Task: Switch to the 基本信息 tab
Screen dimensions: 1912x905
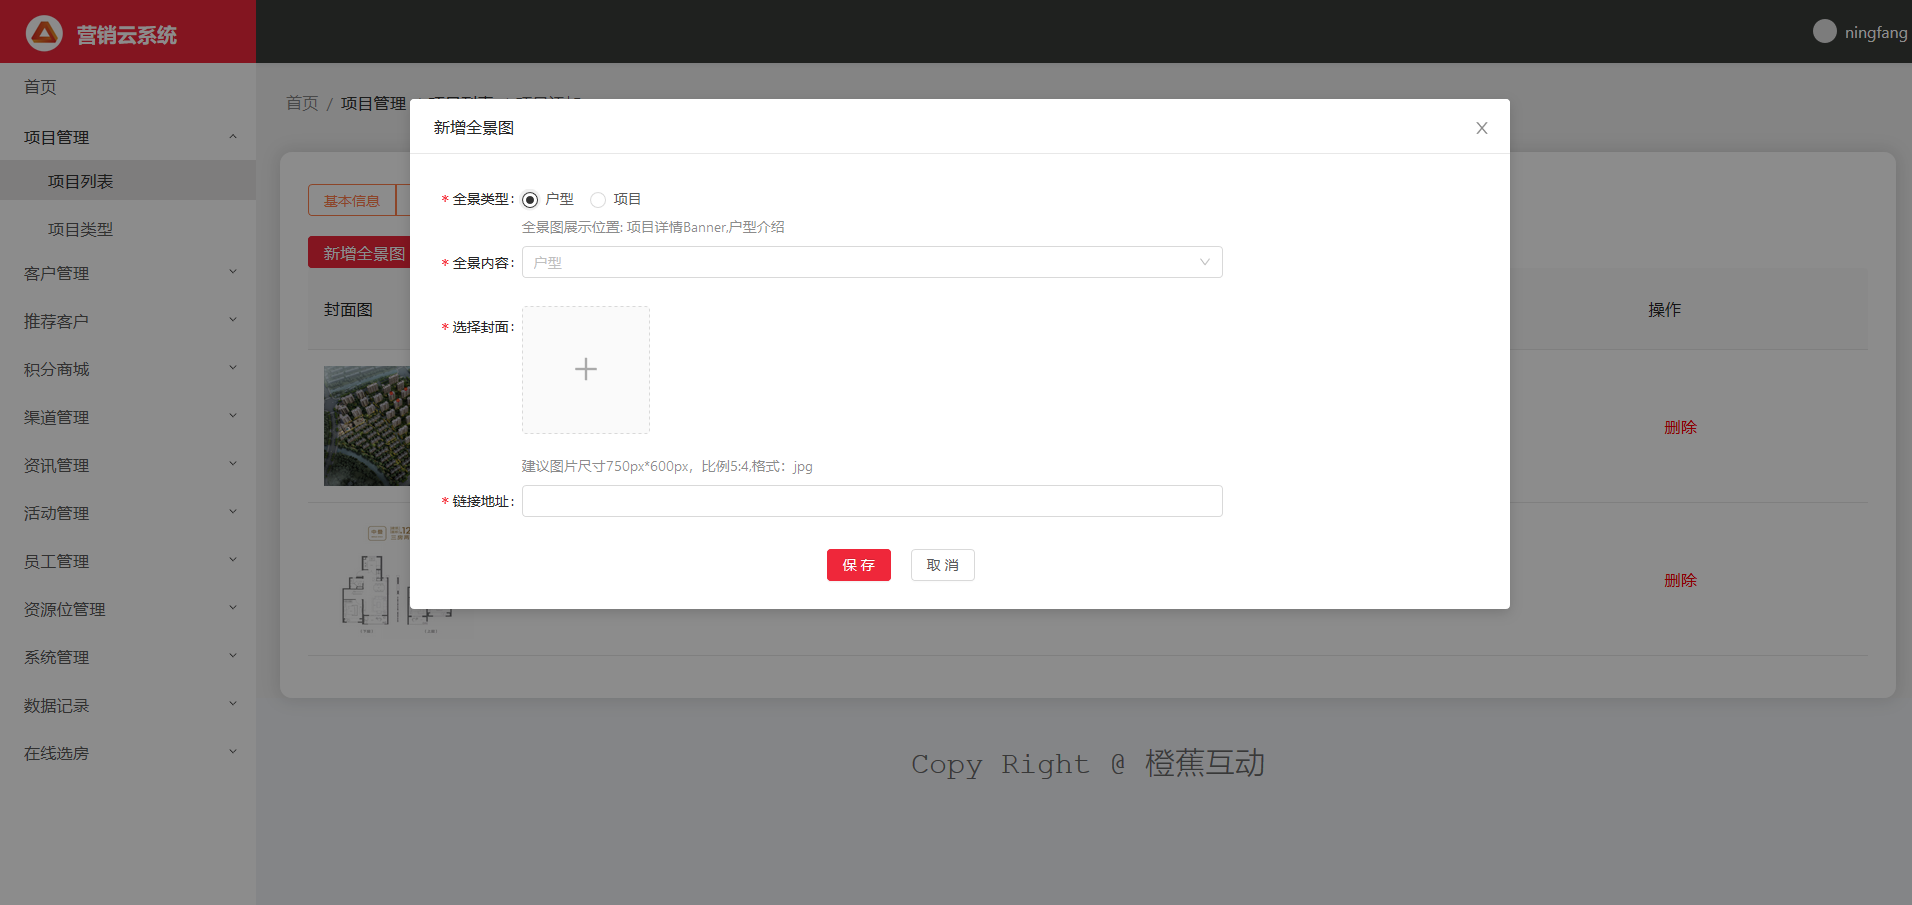Action: click(352, 200)
